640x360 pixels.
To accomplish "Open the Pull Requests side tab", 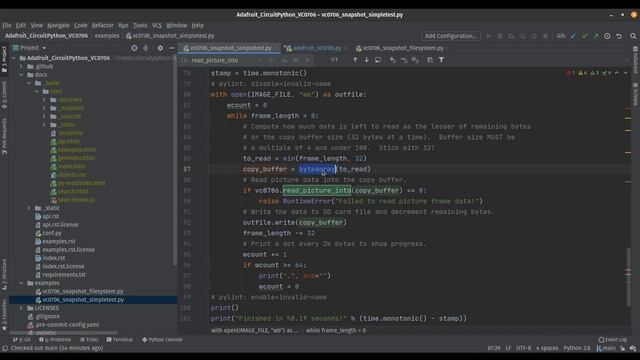I will click(4, 136).
